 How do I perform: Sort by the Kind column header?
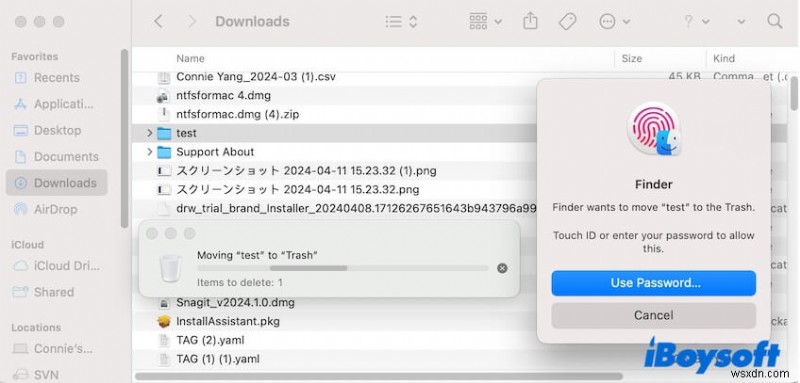tap(724, 59)
